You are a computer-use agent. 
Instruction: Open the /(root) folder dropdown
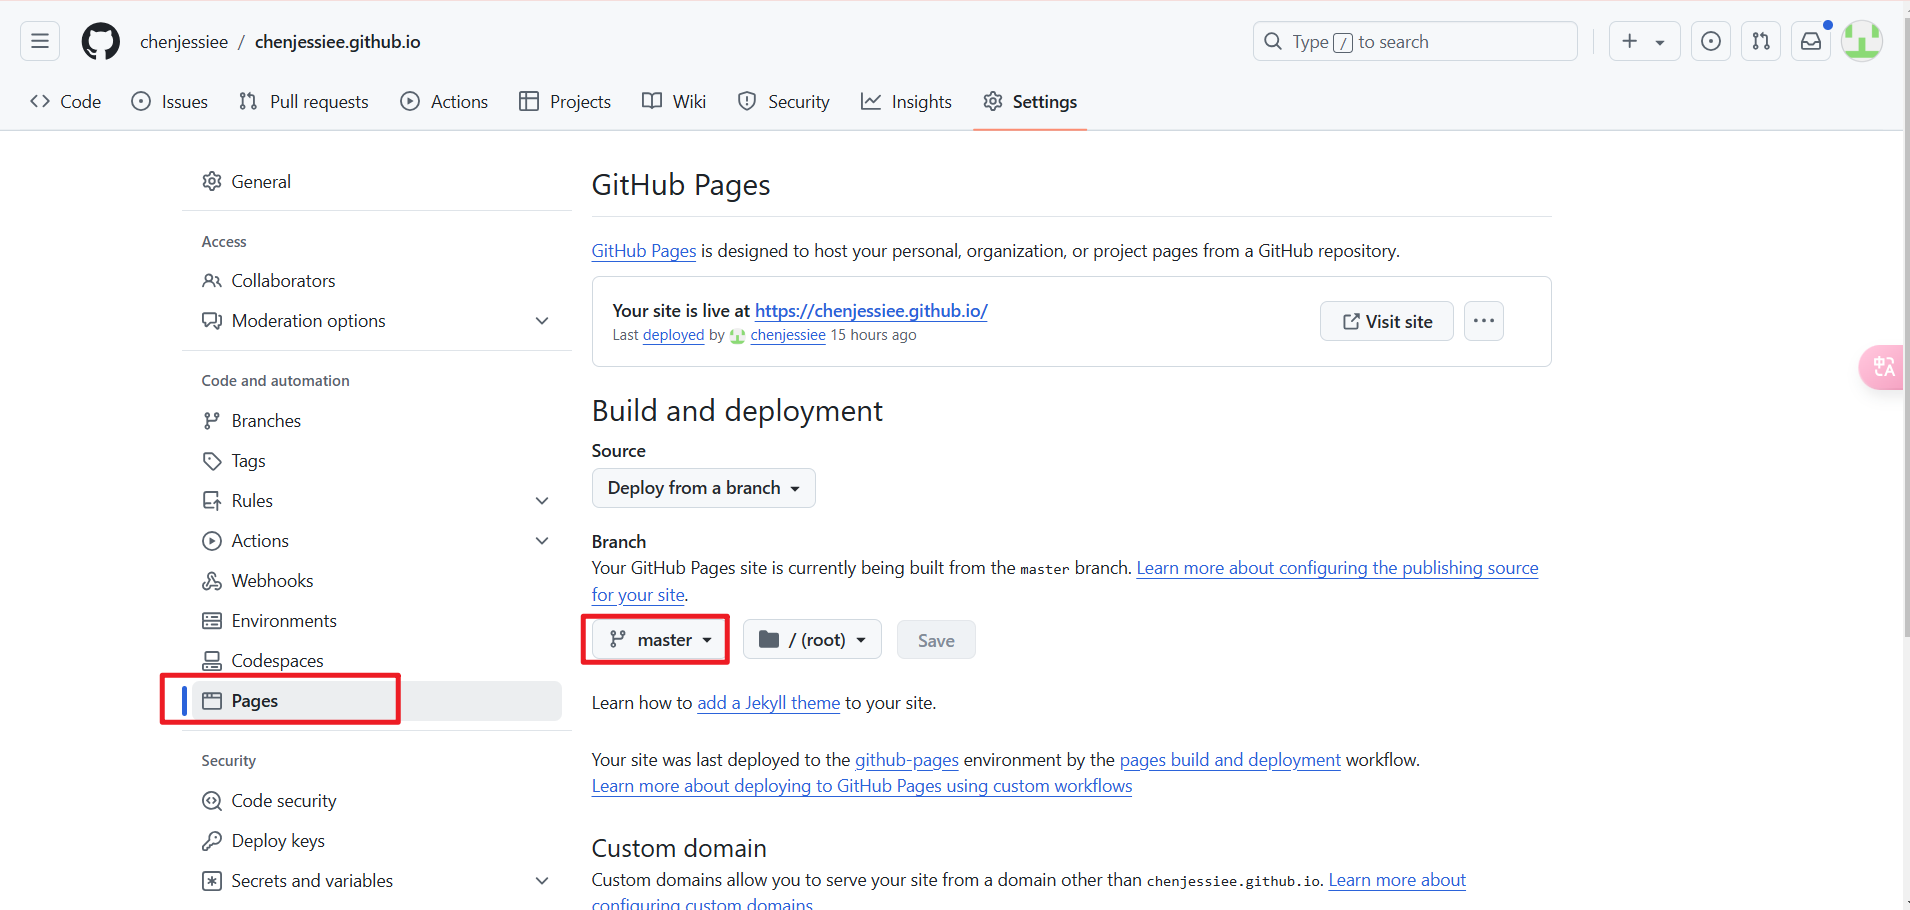pos(812,639)
